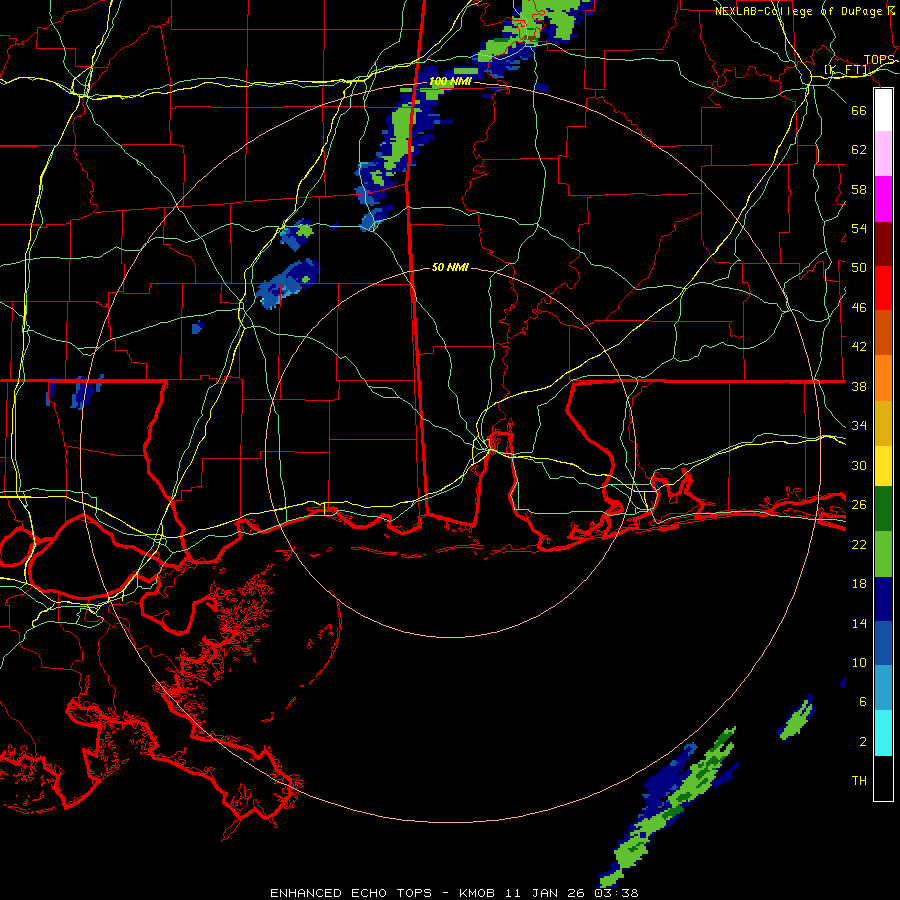Click the "ENHANCED ECHO TOPS" caption text
This screenshot has width=900, height=900.
coord(351,893)
